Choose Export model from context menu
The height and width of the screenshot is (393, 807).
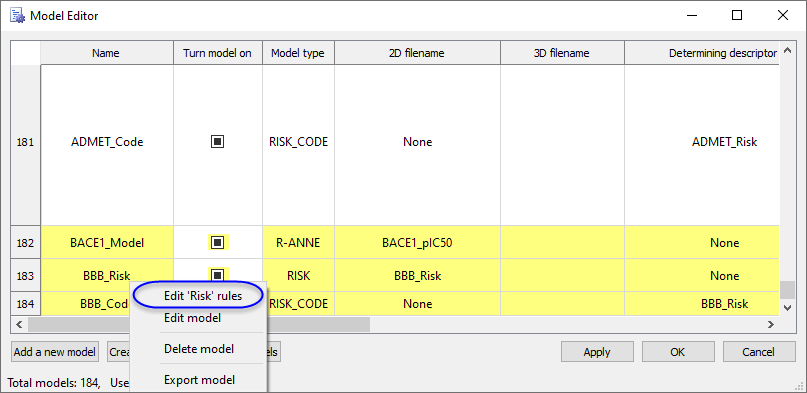[199, 380]
